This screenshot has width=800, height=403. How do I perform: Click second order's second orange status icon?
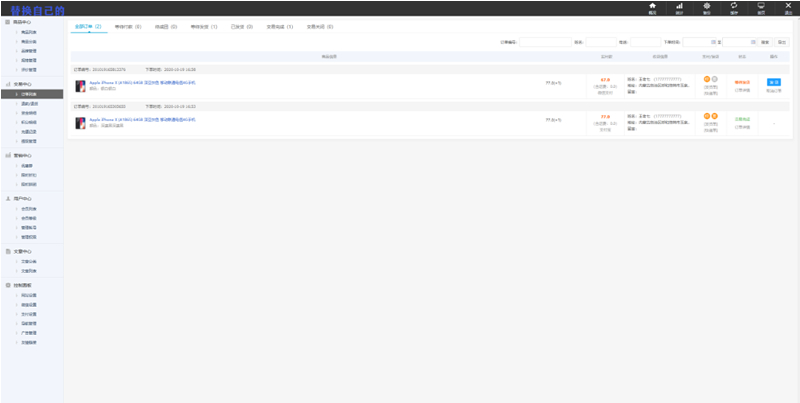click(715, 116)
